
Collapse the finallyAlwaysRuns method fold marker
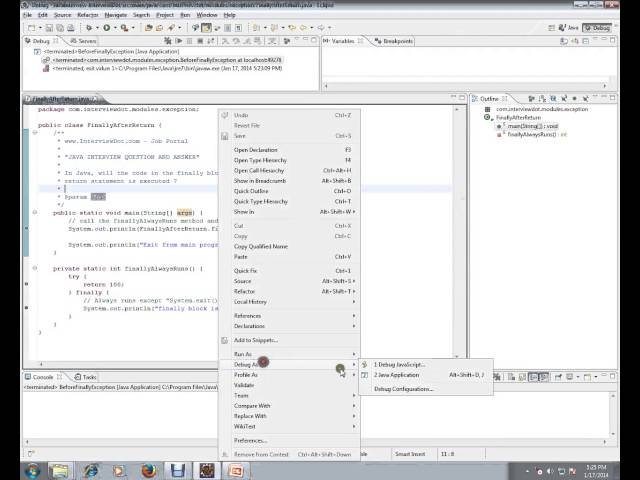35,268
